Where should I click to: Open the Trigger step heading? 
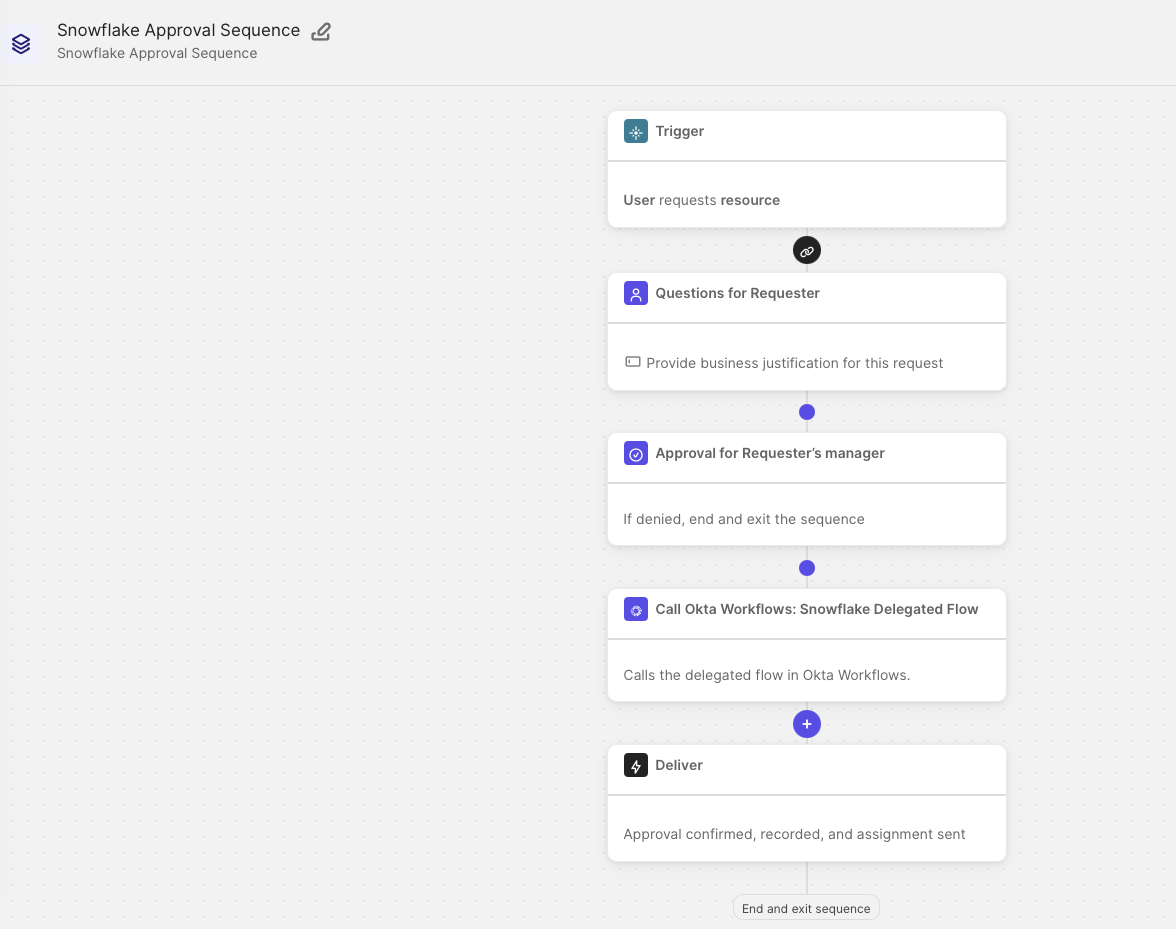680,131
